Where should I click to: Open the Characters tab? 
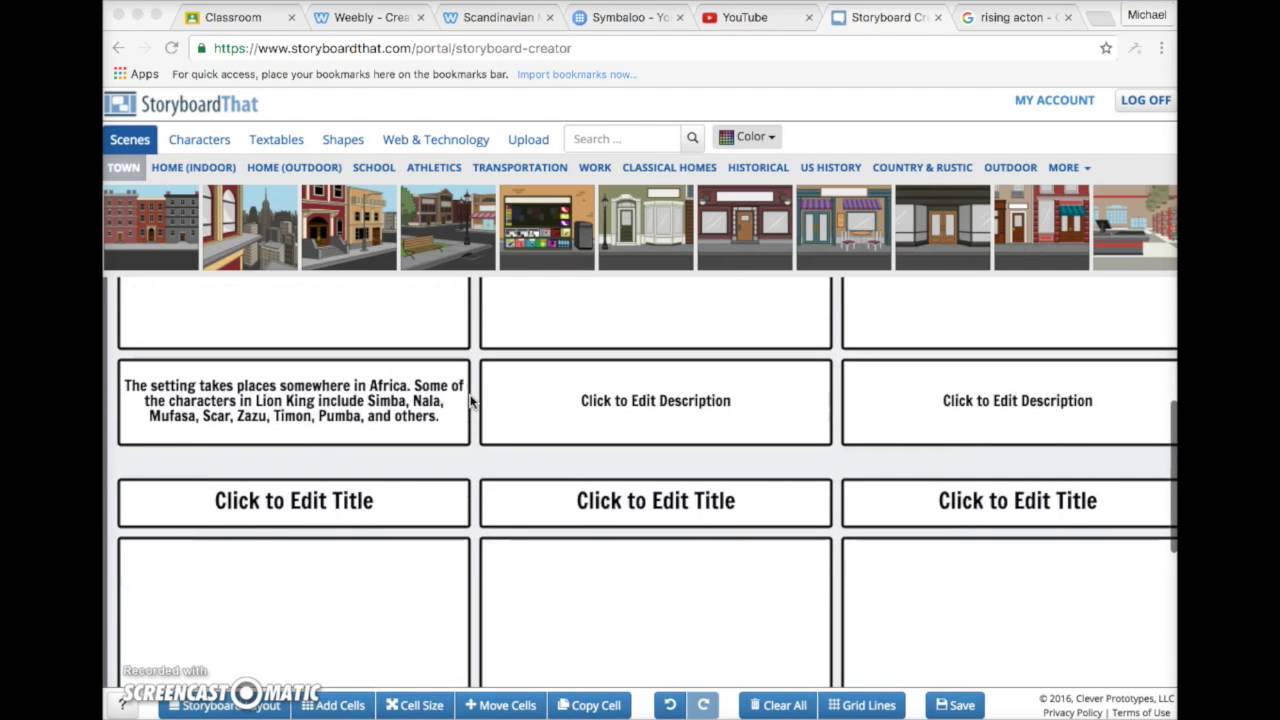pyautogui.click(x=199, y=140)
